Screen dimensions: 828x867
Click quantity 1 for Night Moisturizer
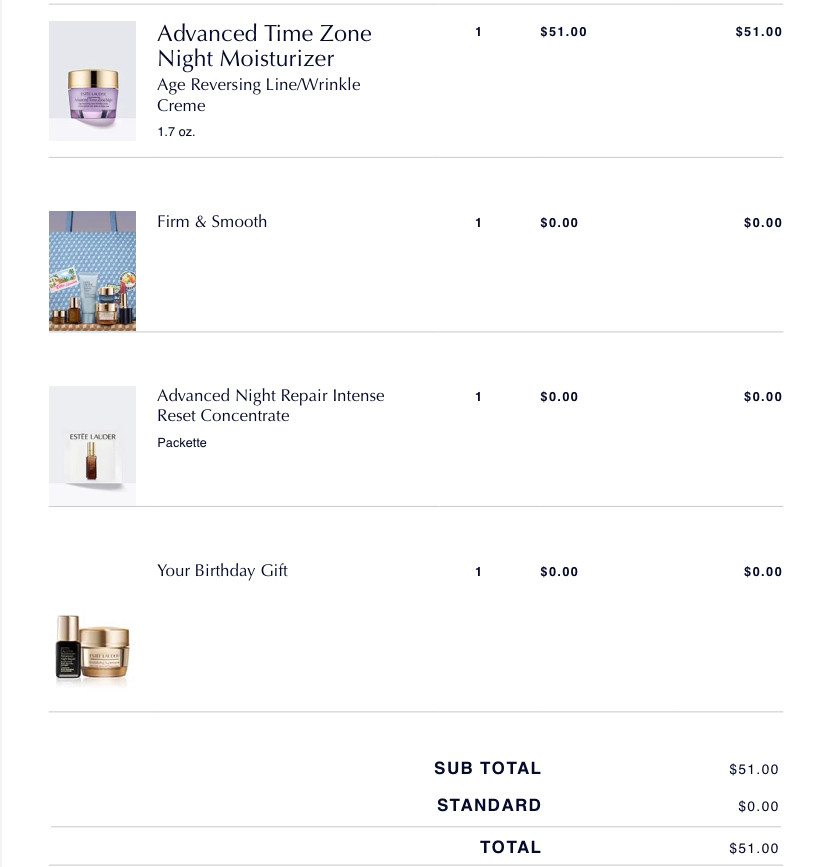pos(478,32)
